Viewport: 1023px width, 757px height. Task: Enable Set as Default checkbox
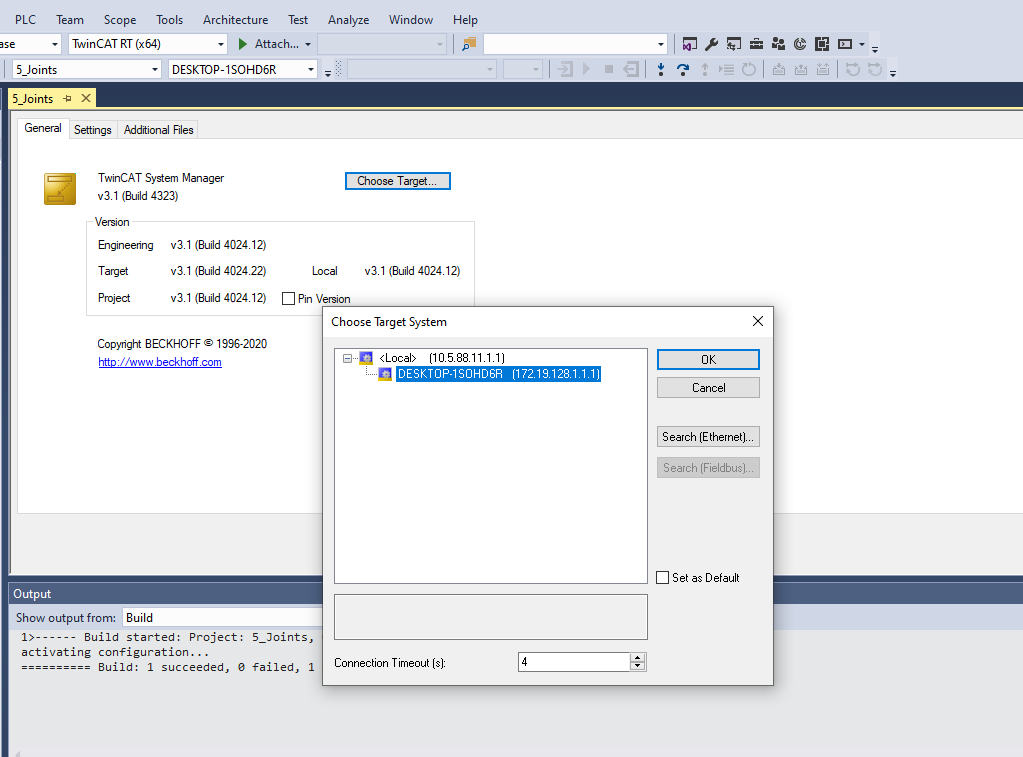(662, 578)
